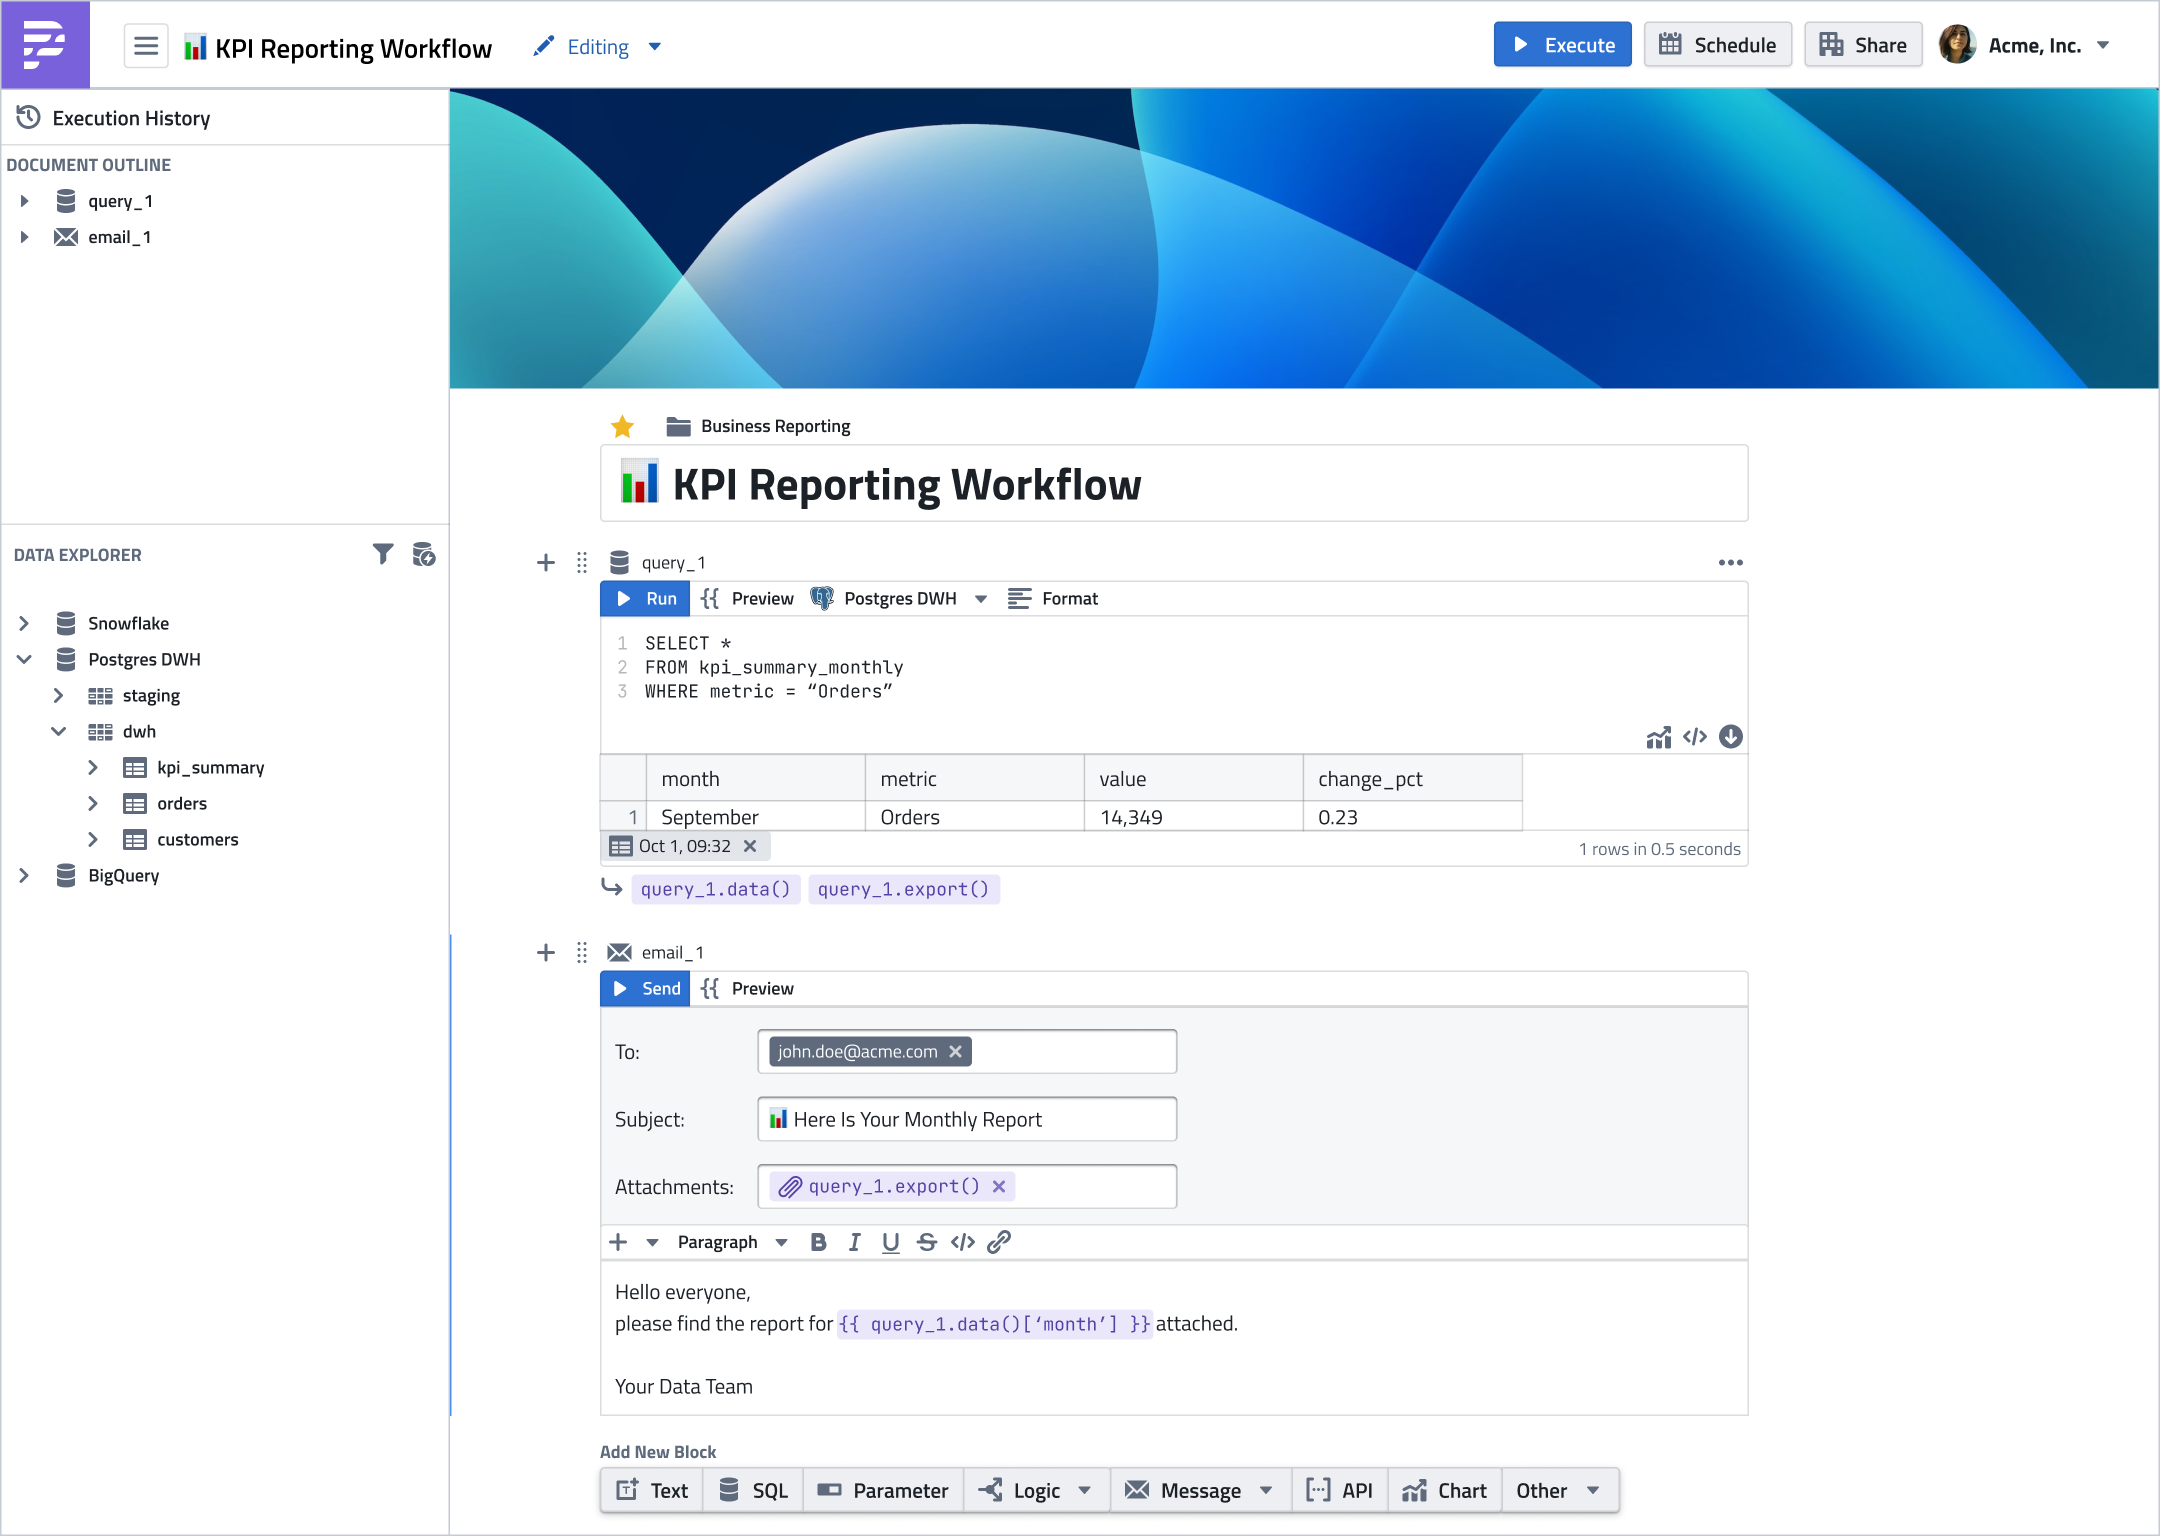Click the filter icon in Data Explorer
The width and height of the screenshot is (2160, 1536).
[383, 554]
